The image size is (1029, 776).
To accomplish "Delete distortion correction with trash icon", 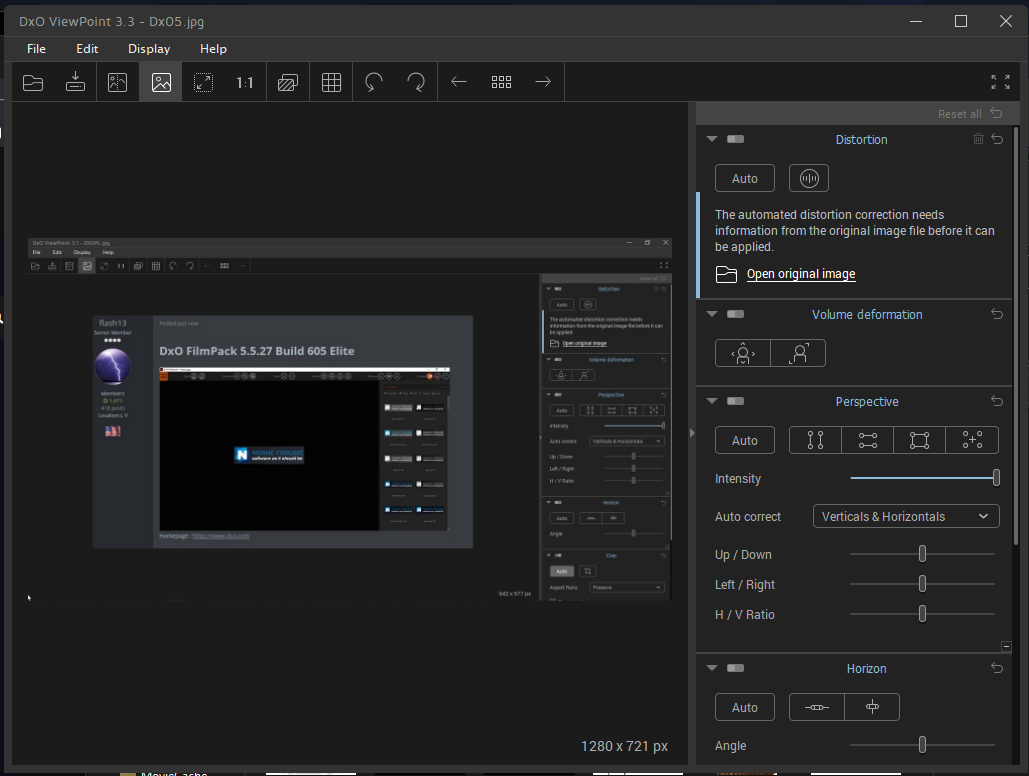I will tap(978, 139).
